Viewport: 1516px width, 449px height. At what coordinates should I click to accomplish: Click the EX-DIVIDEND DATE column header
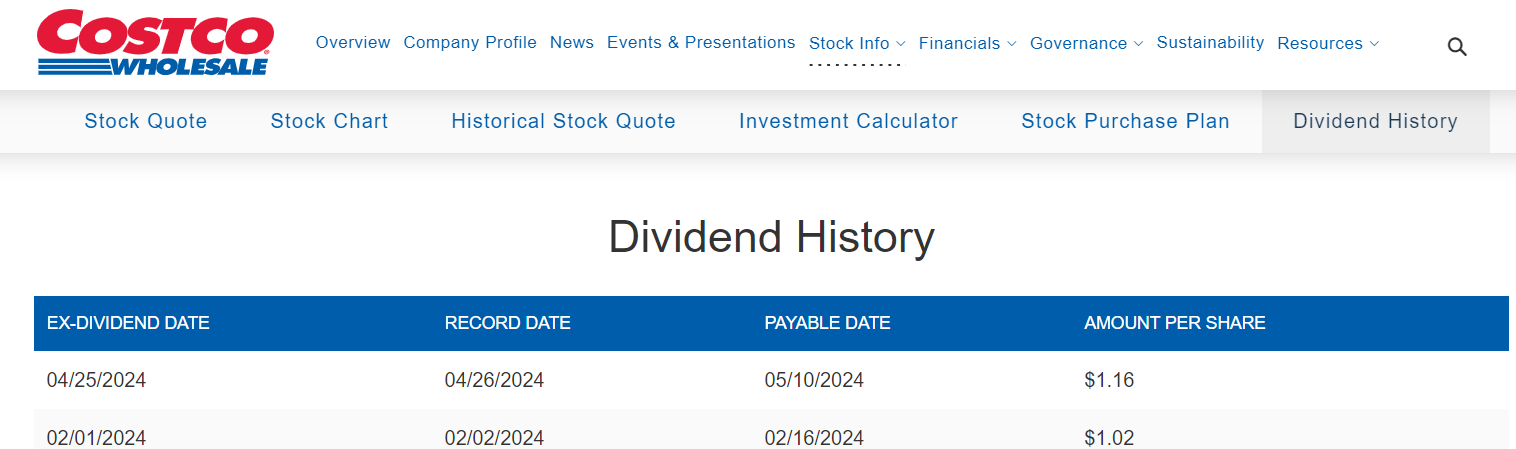(x=128, y=323)
